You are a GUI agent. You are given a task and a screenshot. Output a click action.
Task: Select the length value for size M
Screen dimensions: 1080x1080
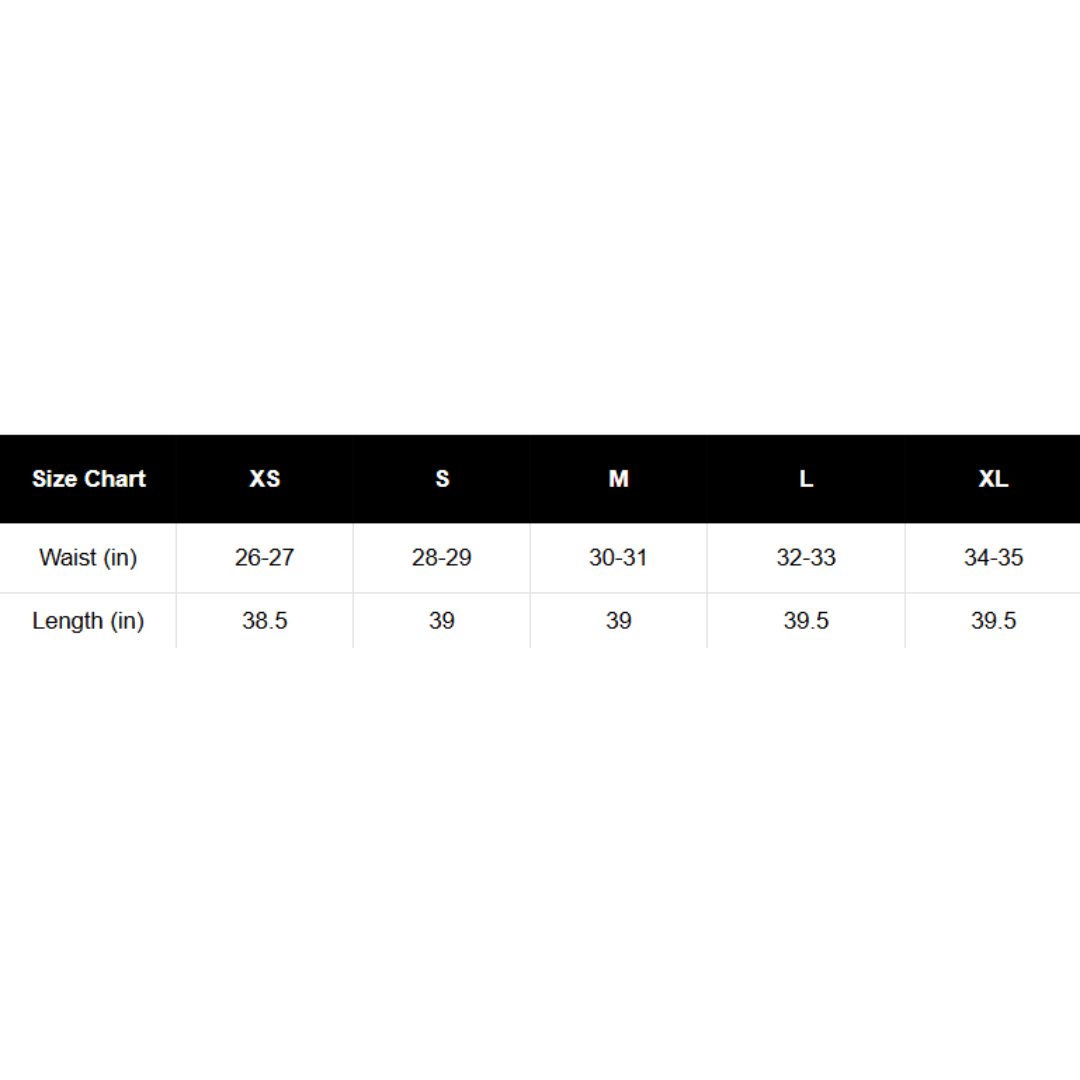point(619,621)
